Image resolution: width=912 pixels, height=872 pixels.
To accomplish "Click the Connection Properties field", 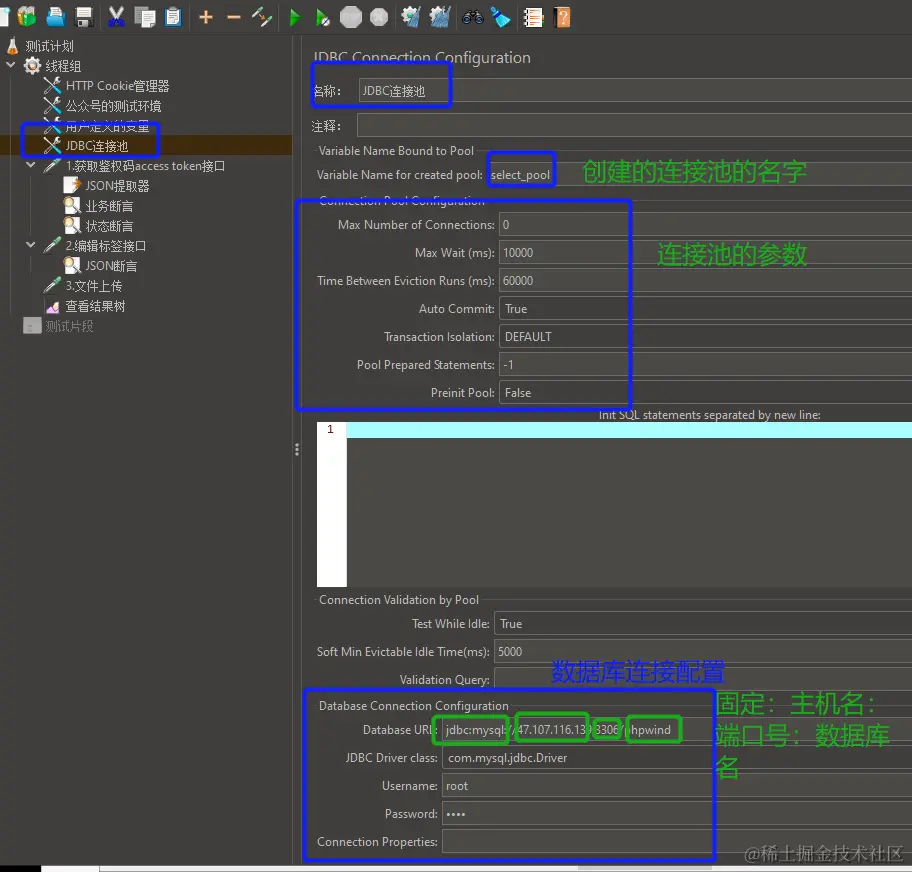I will click(677, 842).
